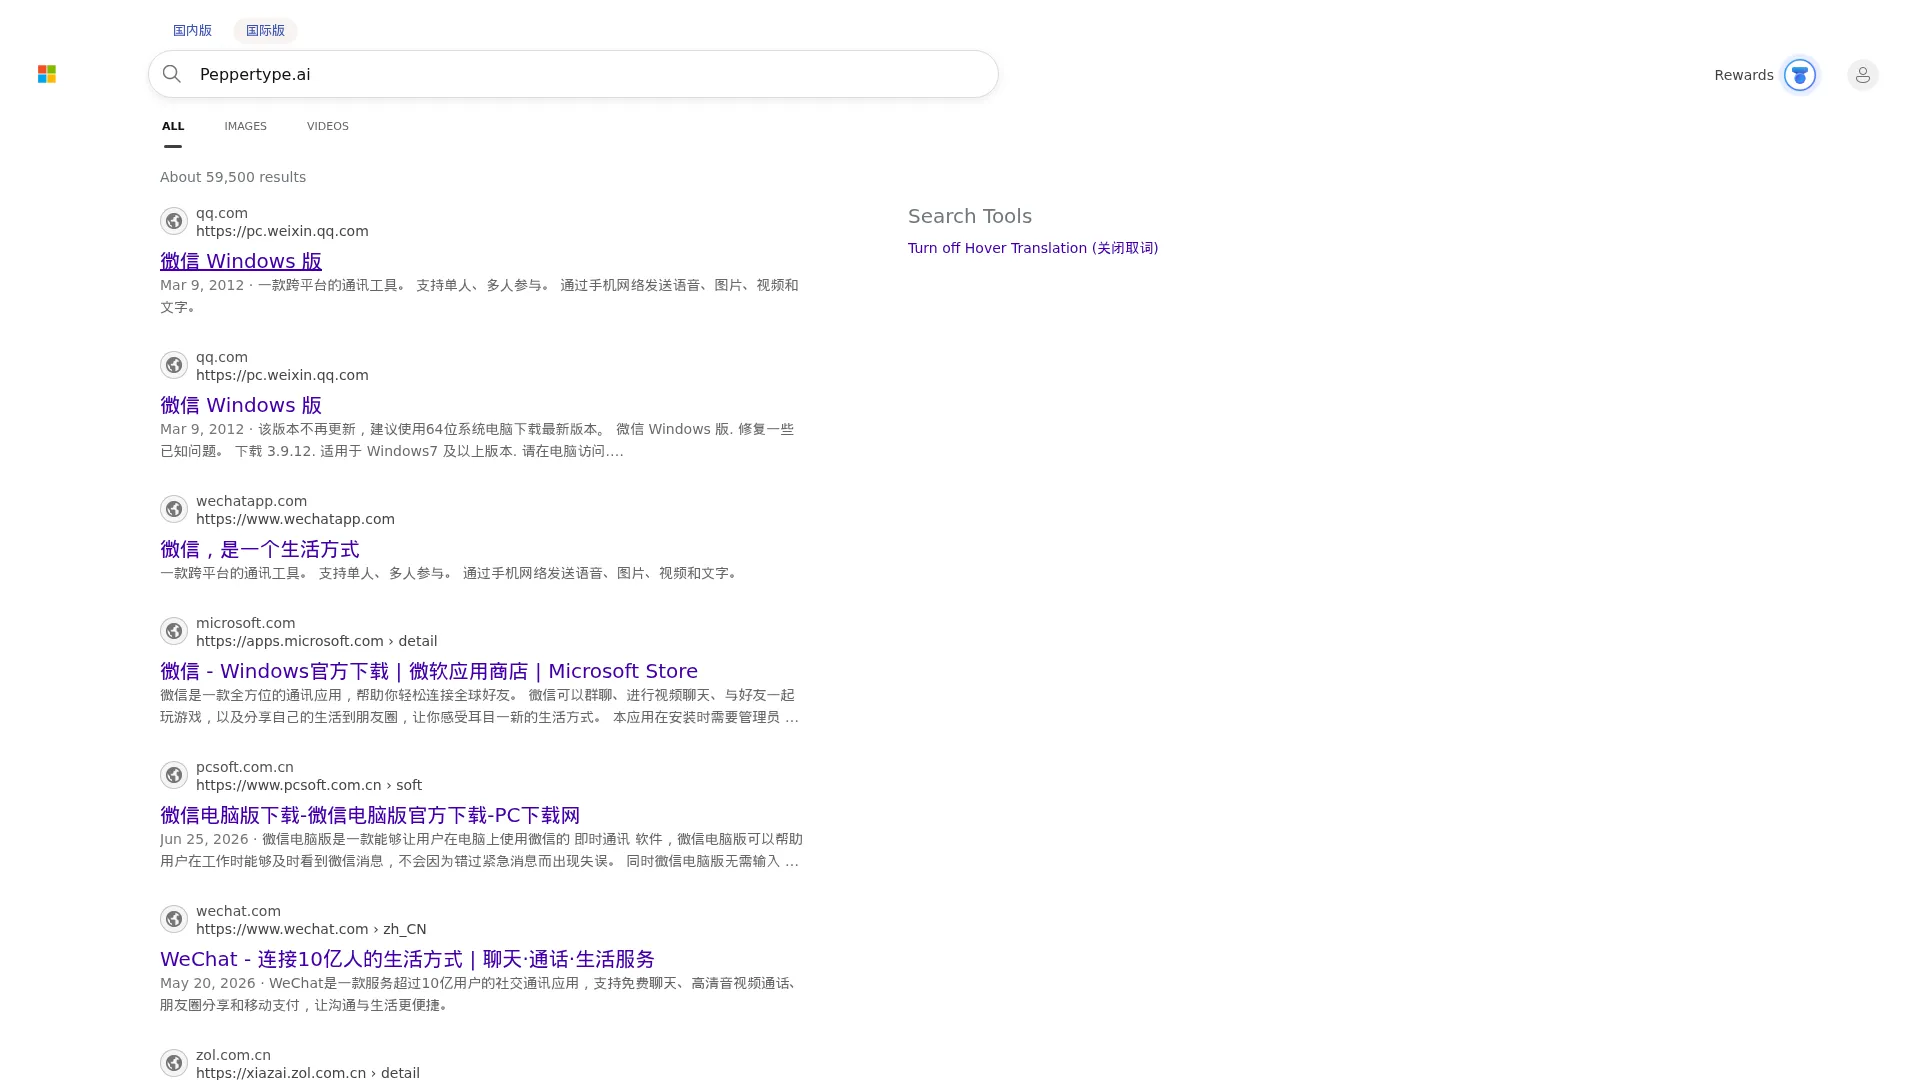Click the magnifier search icon
Screen dimensions: 1920x1080
(x=172, y=74)
